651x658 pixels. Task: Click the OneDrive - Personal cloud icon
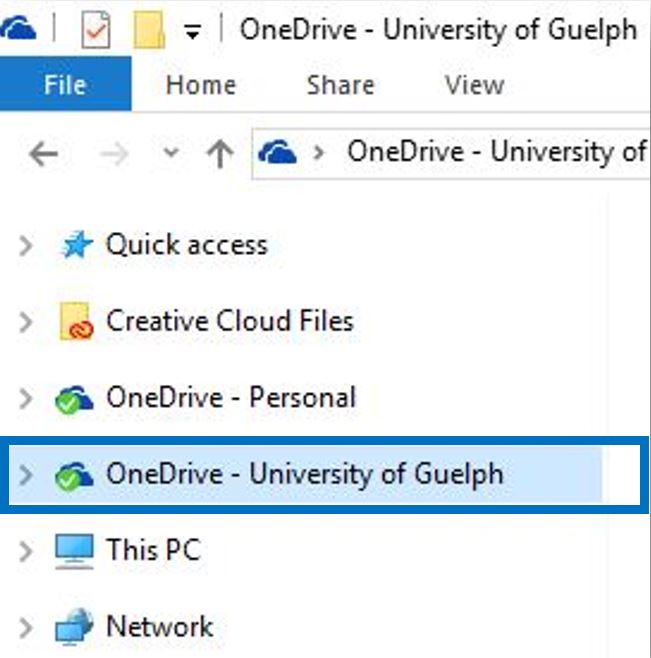pyautogui.click(x=76, y=399)
